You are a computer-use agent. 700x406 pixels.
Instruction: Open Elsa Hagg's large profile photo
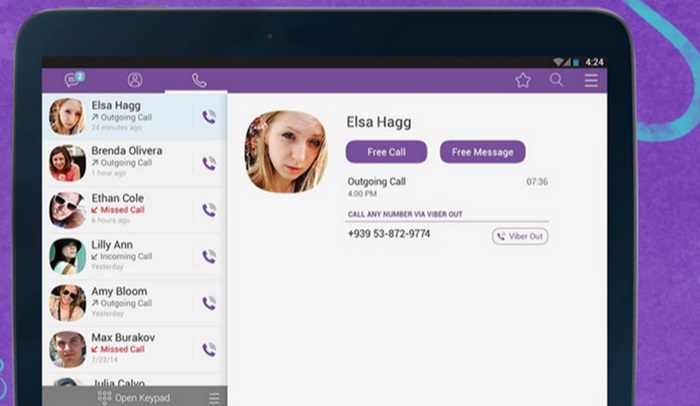286,152
